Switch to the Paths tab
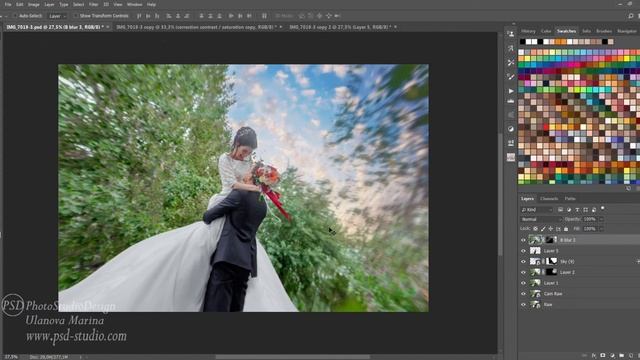This screenshot has height=360, width=640. point(570,199)
